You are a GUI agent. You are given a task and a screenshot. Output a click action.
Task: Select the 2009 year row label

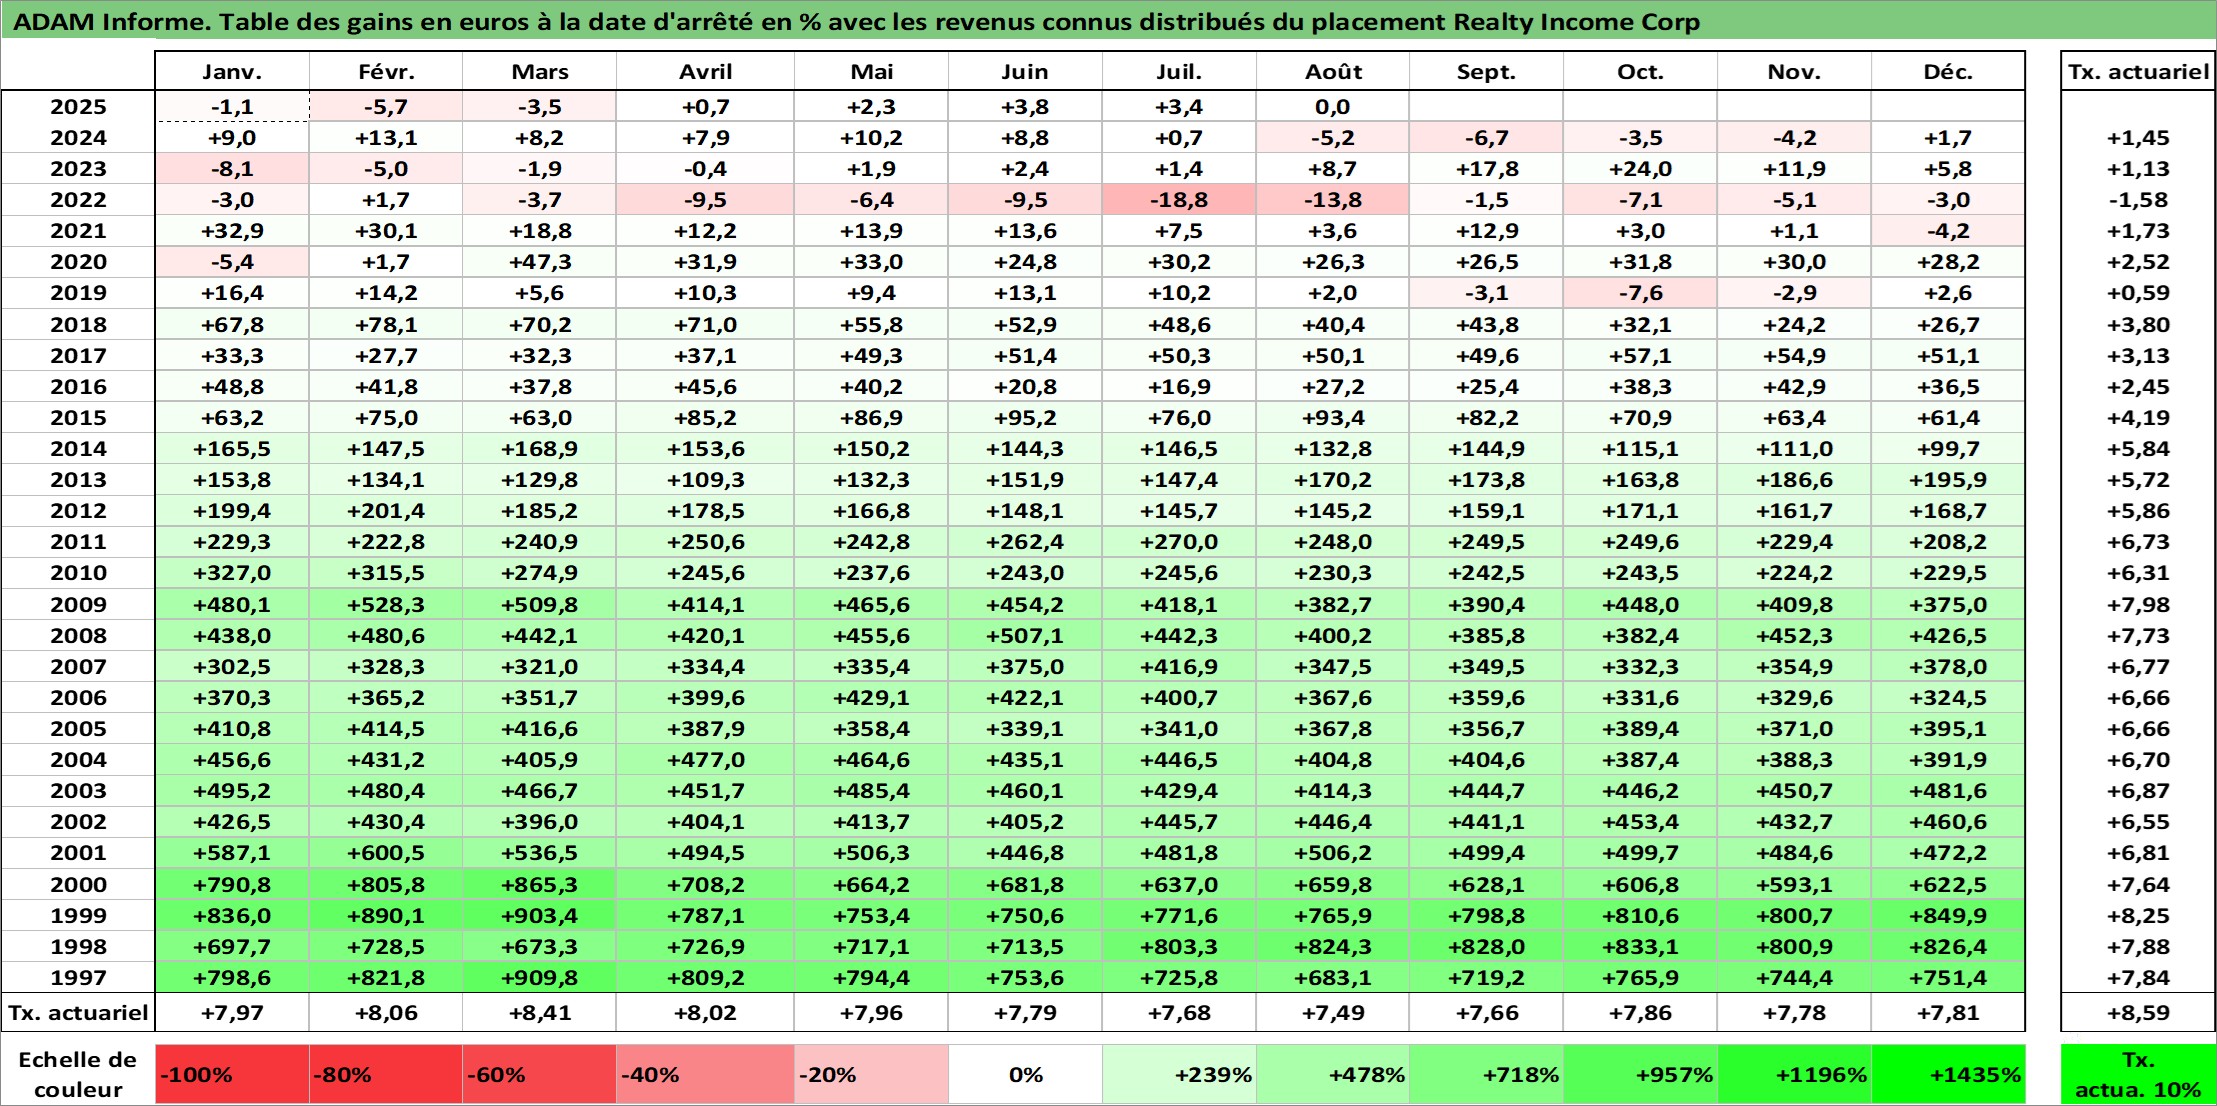(x=78, y=605)
